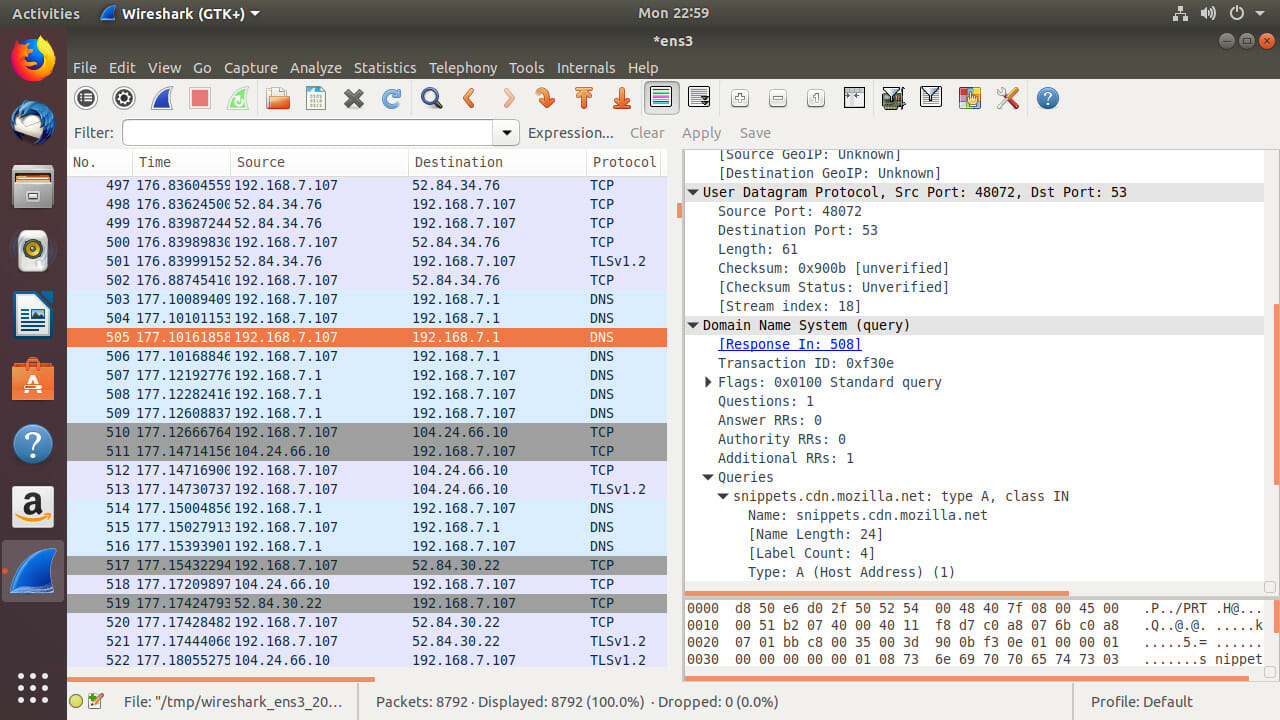Sort by the Destination column header

(x=497, y=162)
